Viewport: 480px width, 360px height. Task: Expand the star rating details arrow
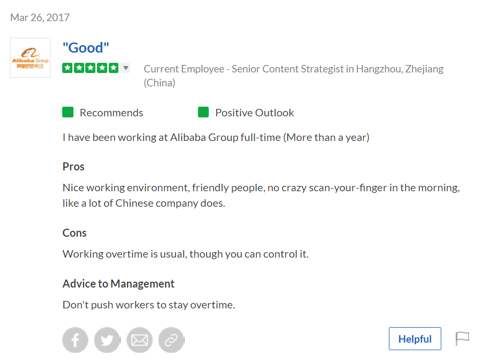(126, 68)
